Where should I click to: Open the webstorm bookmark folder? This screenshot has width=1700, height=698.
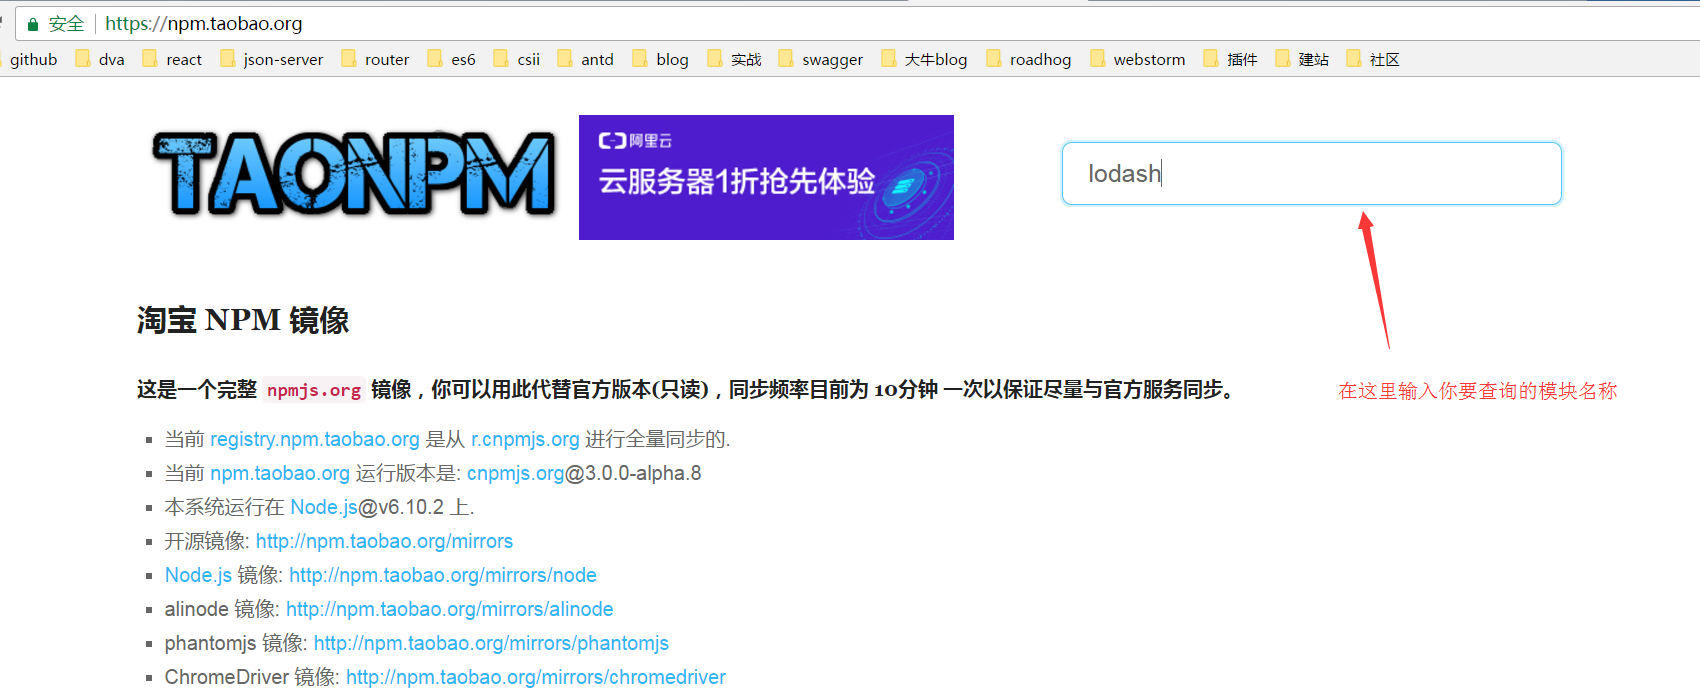1138,59
